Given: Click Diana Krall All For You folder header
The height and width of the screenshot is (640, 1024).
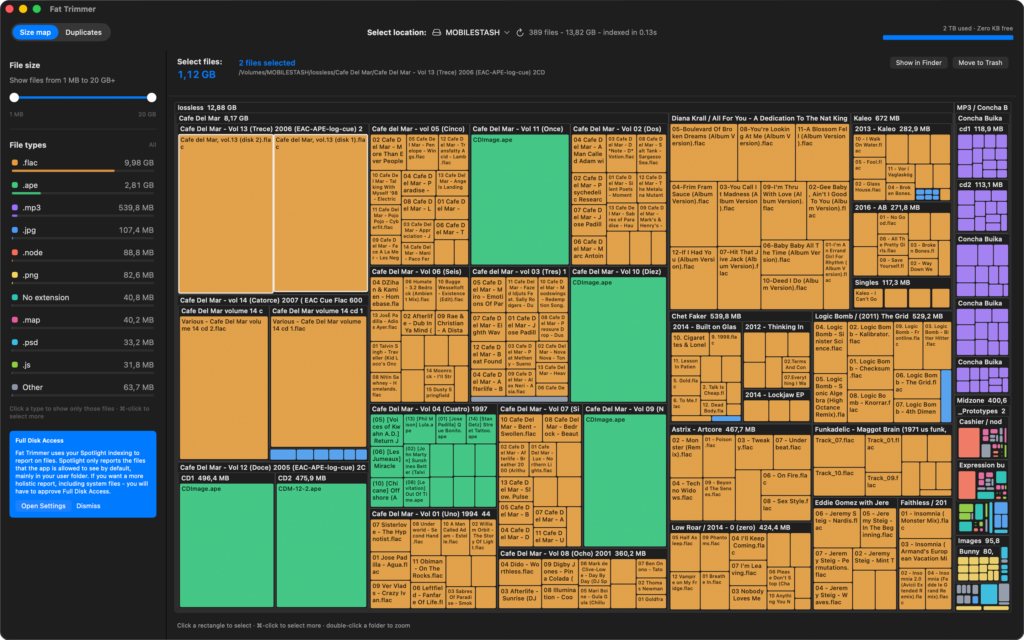Looking at the screenshot, I should (x=760, y=118).
